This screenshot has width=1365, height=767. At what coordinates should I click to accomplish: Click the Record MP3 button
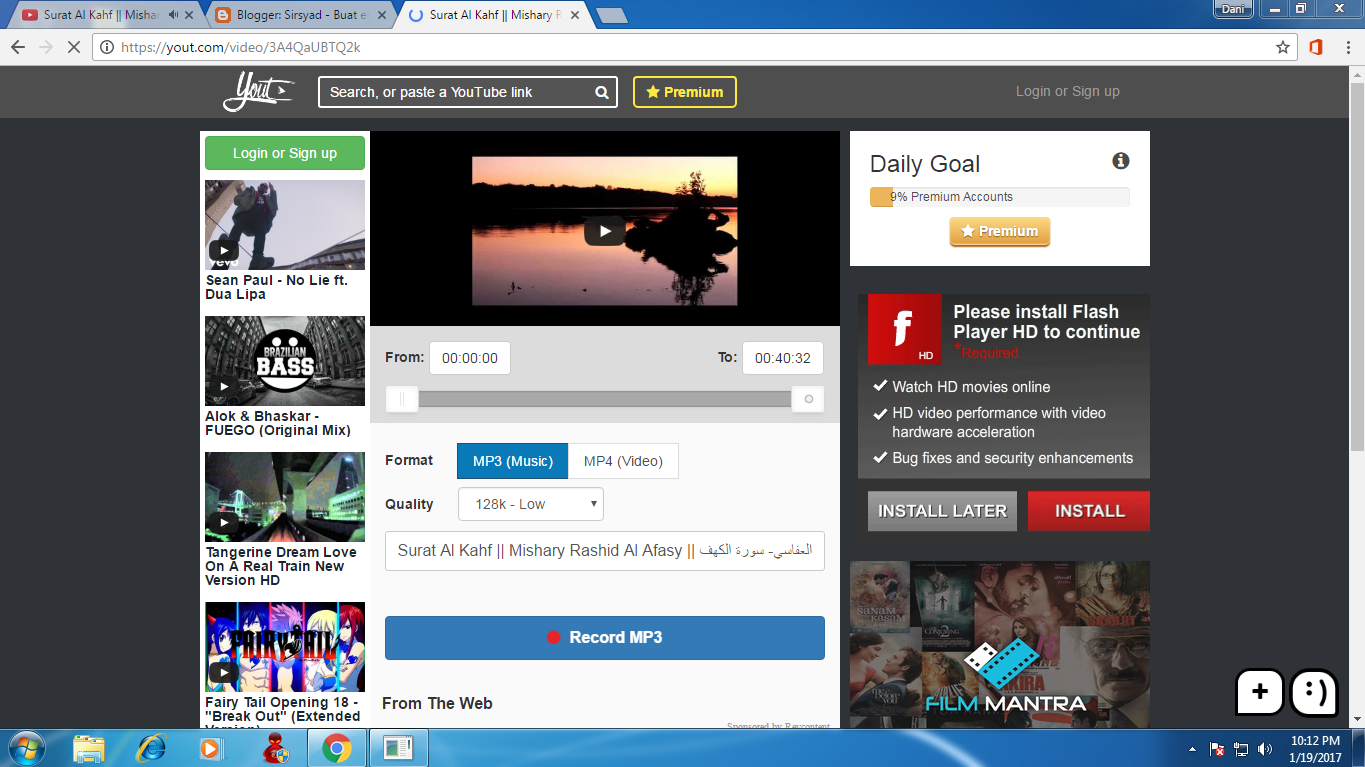[605, 638]
